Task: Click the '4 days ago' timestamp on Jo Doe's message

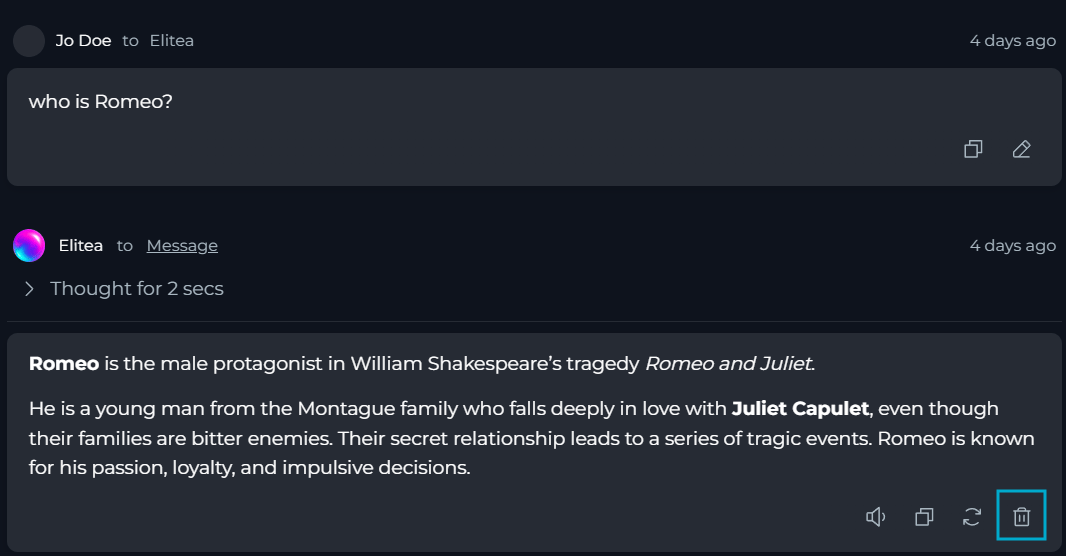Action: pyautogui.click(x=1012, y=41)
